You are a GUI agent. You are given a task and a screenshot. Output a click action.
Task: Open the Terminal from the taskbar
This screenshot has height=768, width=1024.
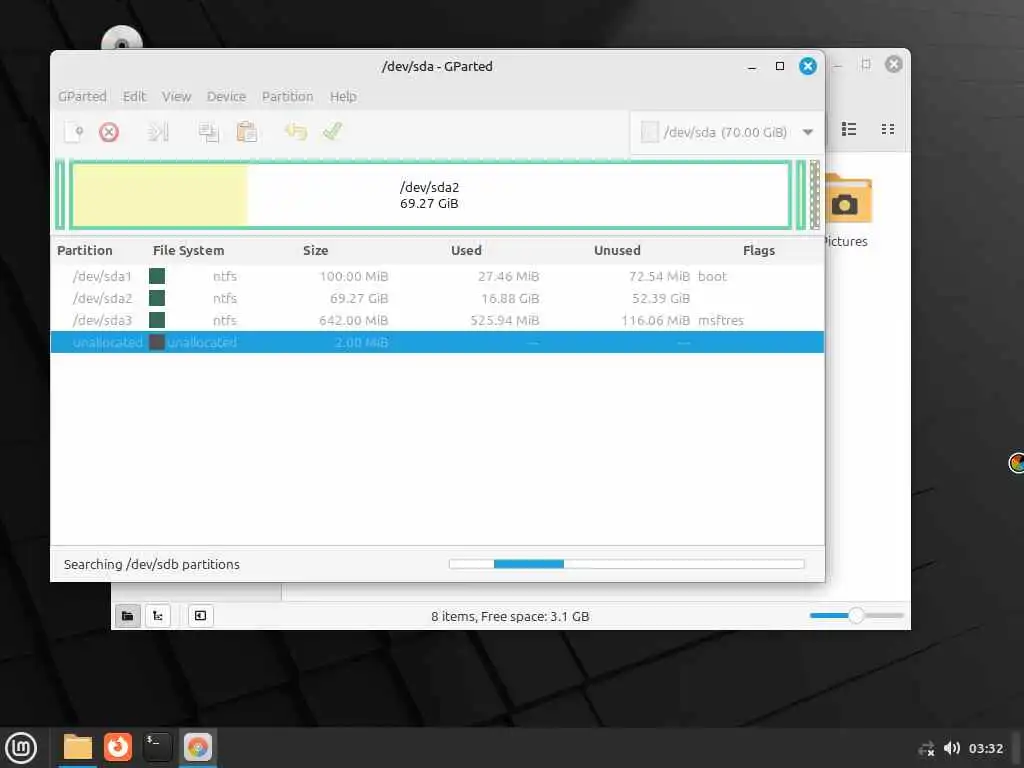[157, 746]
